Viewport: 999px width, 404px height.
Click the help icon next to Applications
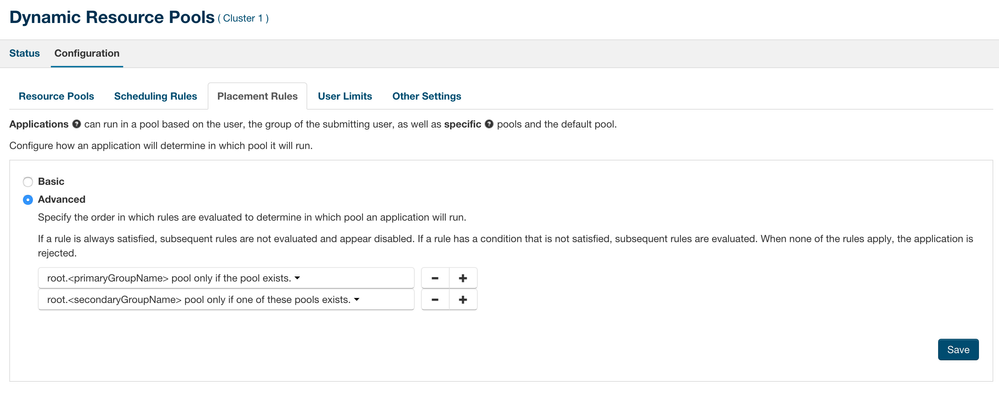pos(77,124)
